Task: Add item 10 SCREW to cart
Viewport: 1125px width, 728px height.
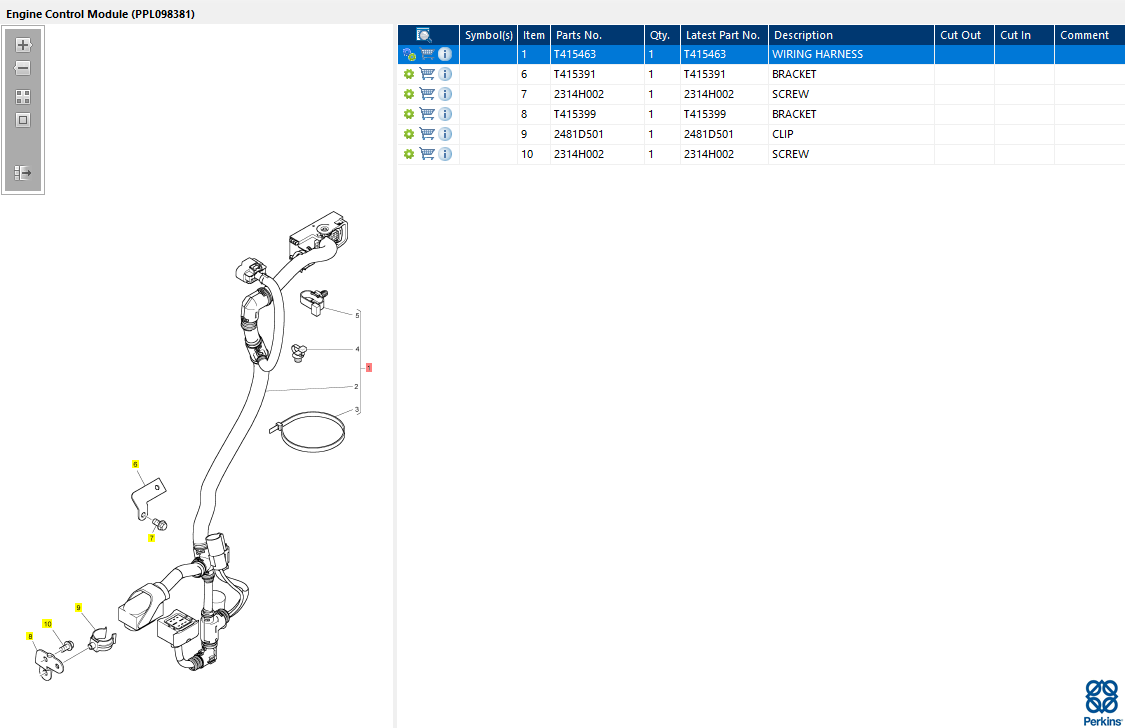Action: pos(427,154)
